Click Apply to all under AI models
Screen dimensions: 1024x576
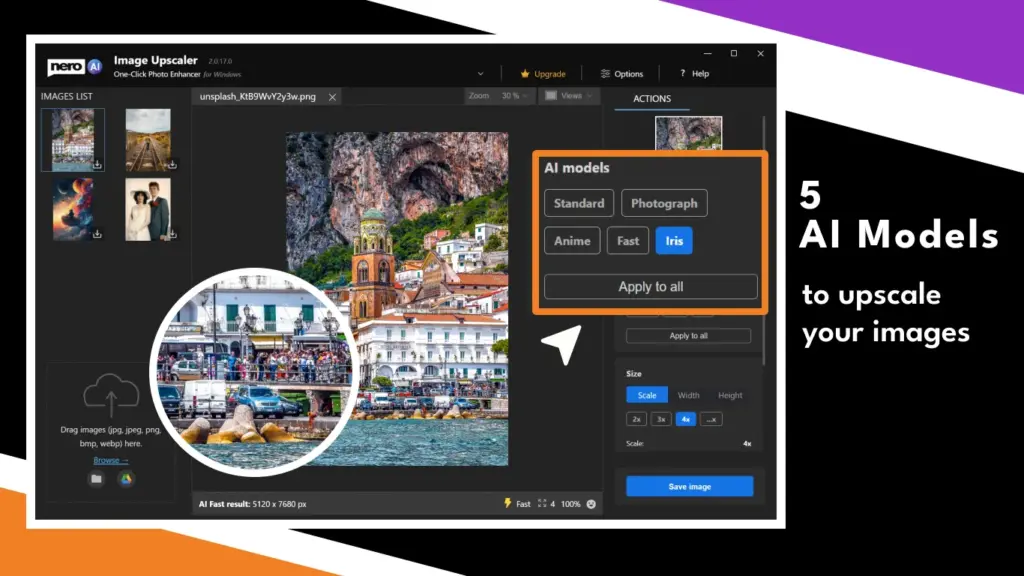[650, 287]
